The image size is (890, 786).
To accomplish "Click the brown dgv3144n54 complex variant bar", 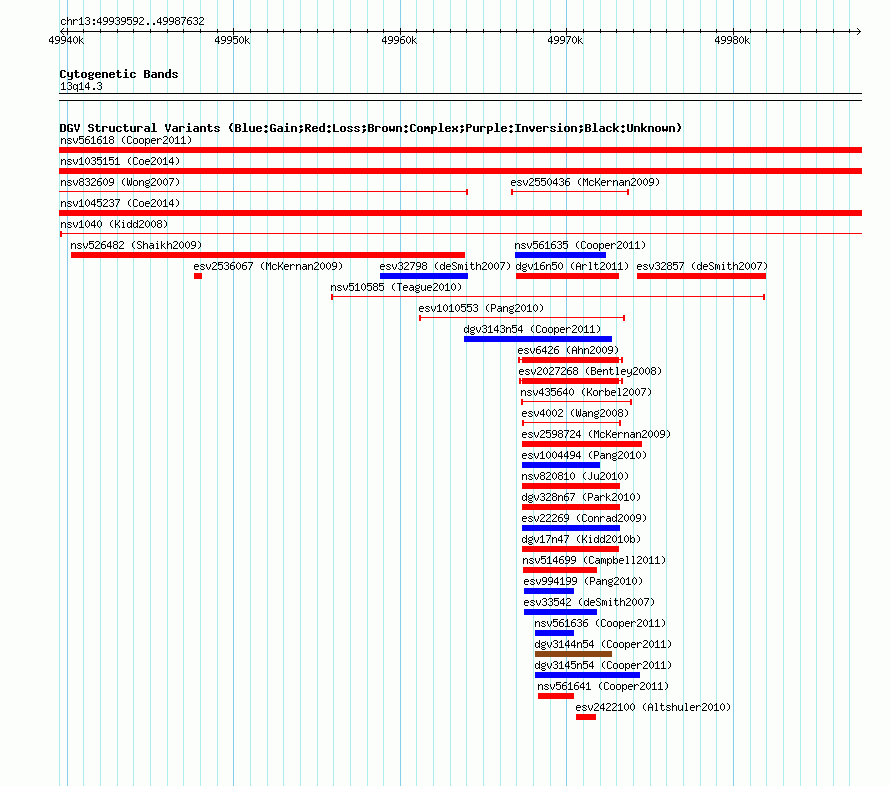I will 573,654.
